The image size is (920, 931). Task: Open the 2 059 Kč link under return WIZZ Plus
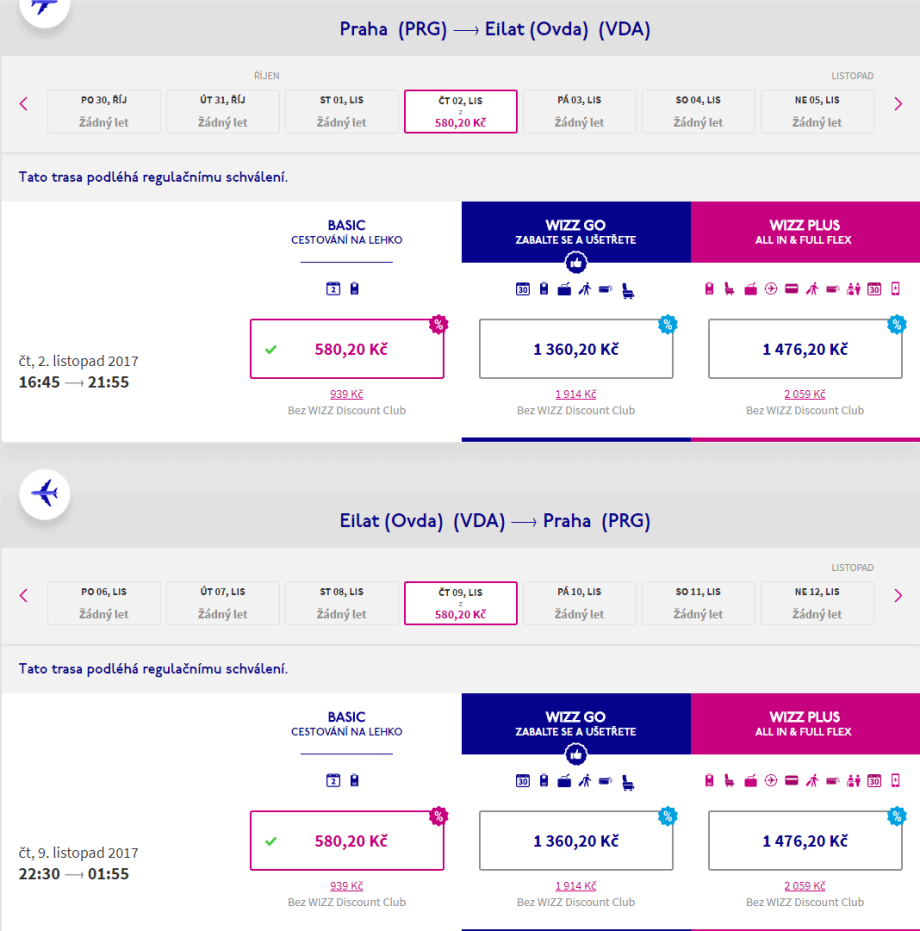coord(805,886)
